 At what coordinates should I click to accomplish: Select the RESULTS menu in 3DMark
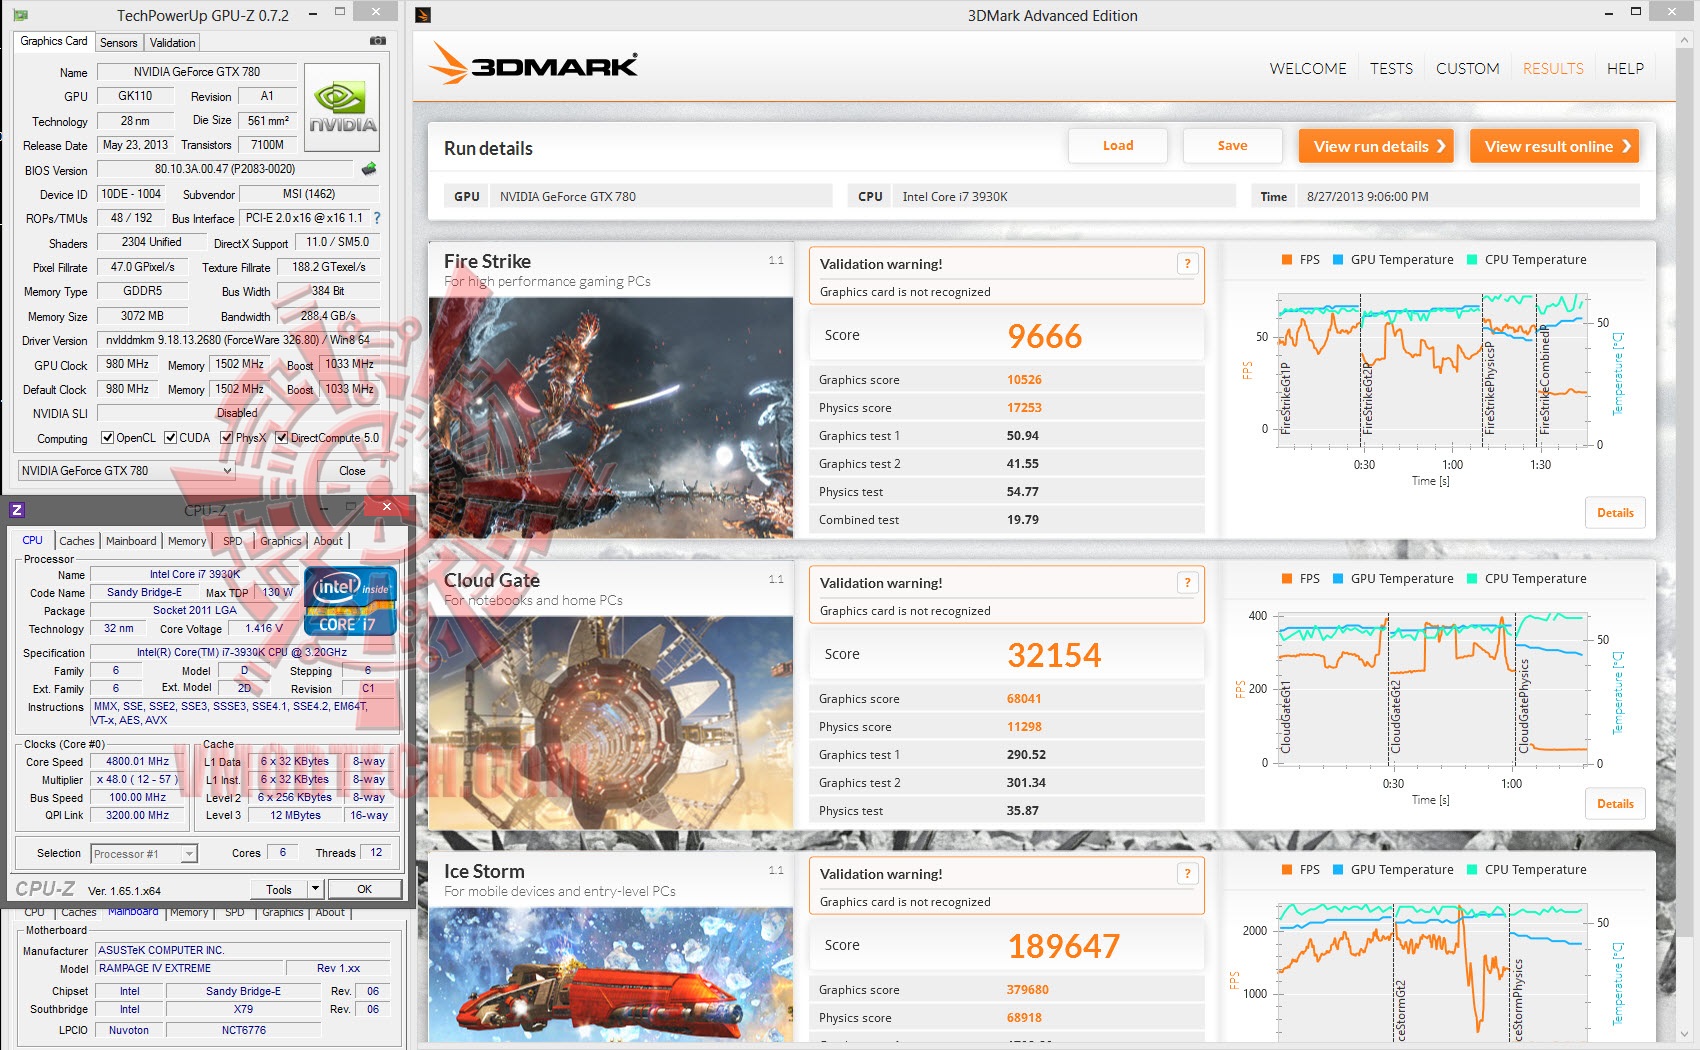(x=1553, y=69)
